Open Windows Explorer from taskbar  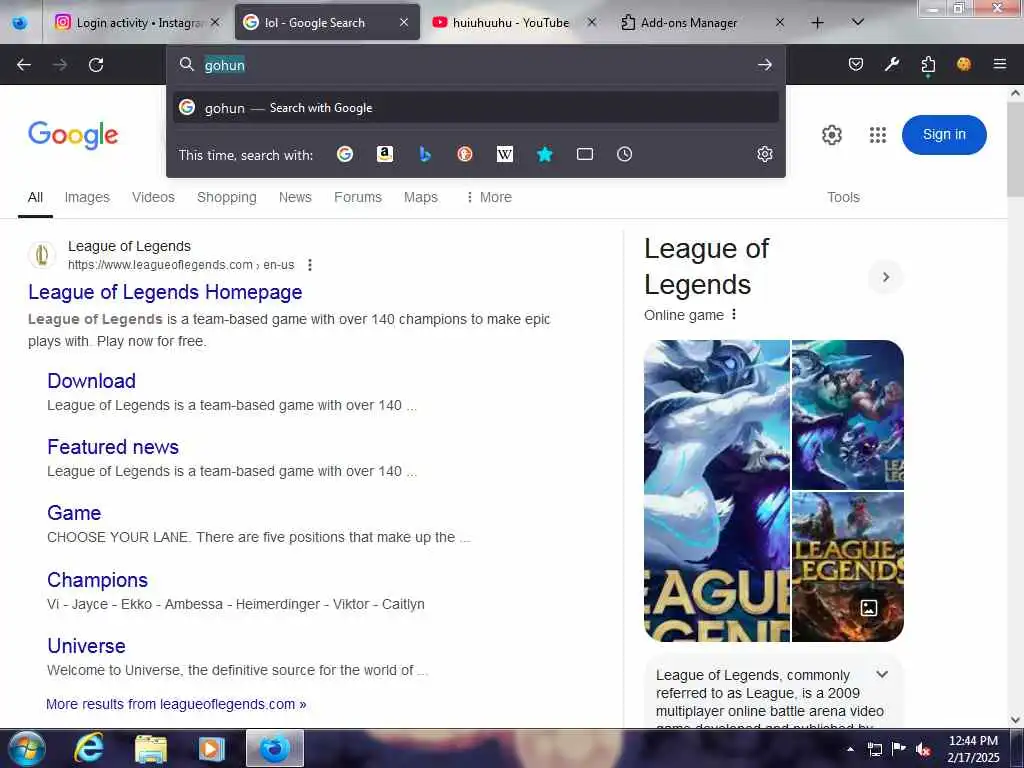click(151, 748)
